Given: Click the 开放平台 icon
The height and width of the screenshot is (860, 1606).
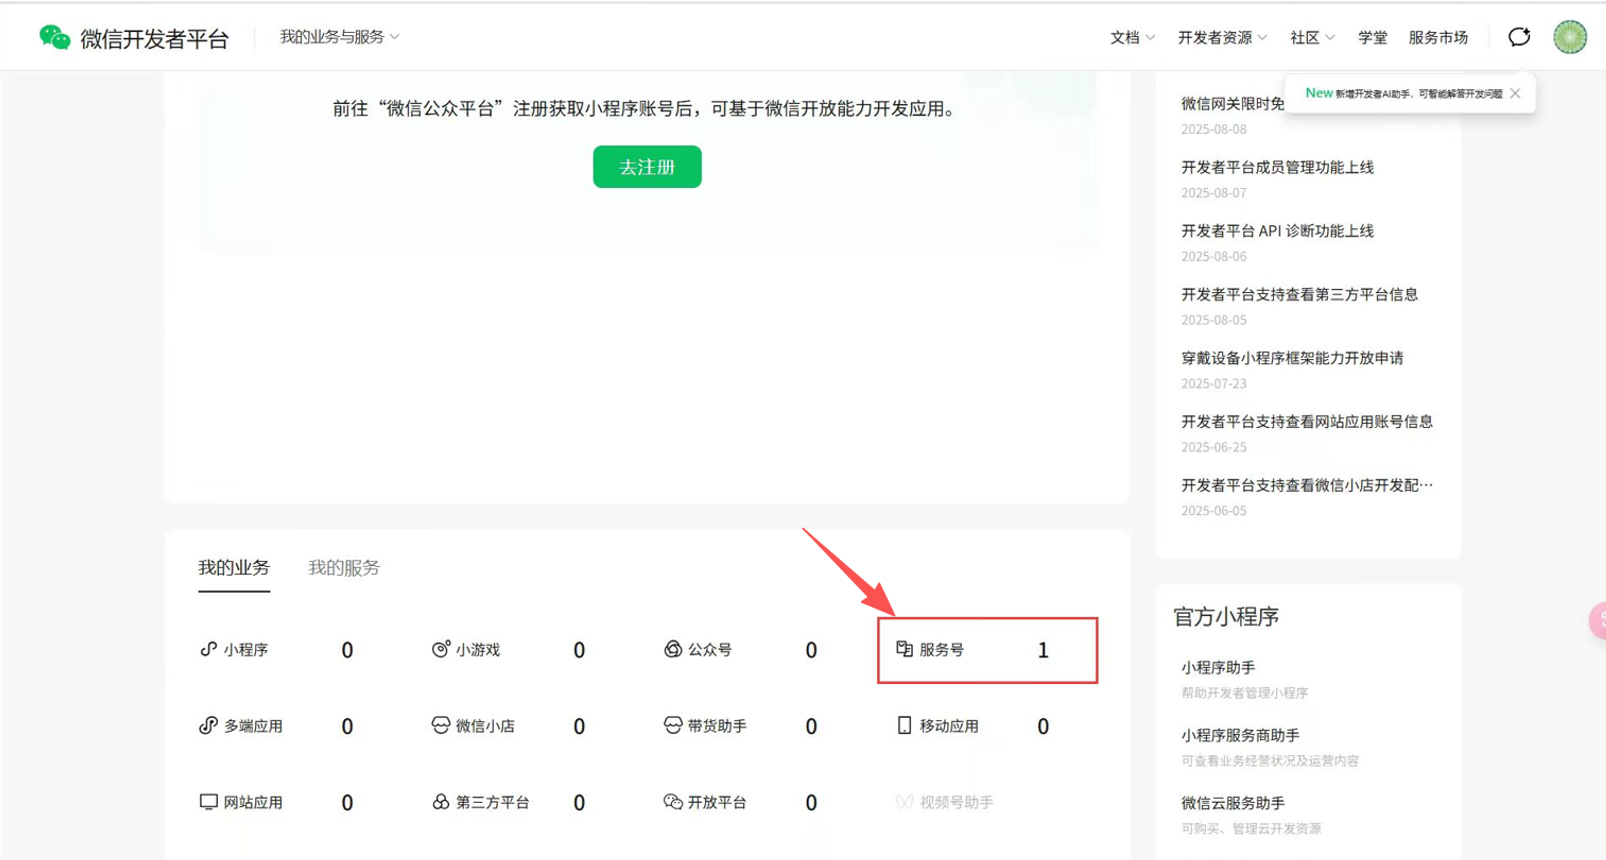Looking at the screenshot, I should pyautogui.click(x=673, y=802).
